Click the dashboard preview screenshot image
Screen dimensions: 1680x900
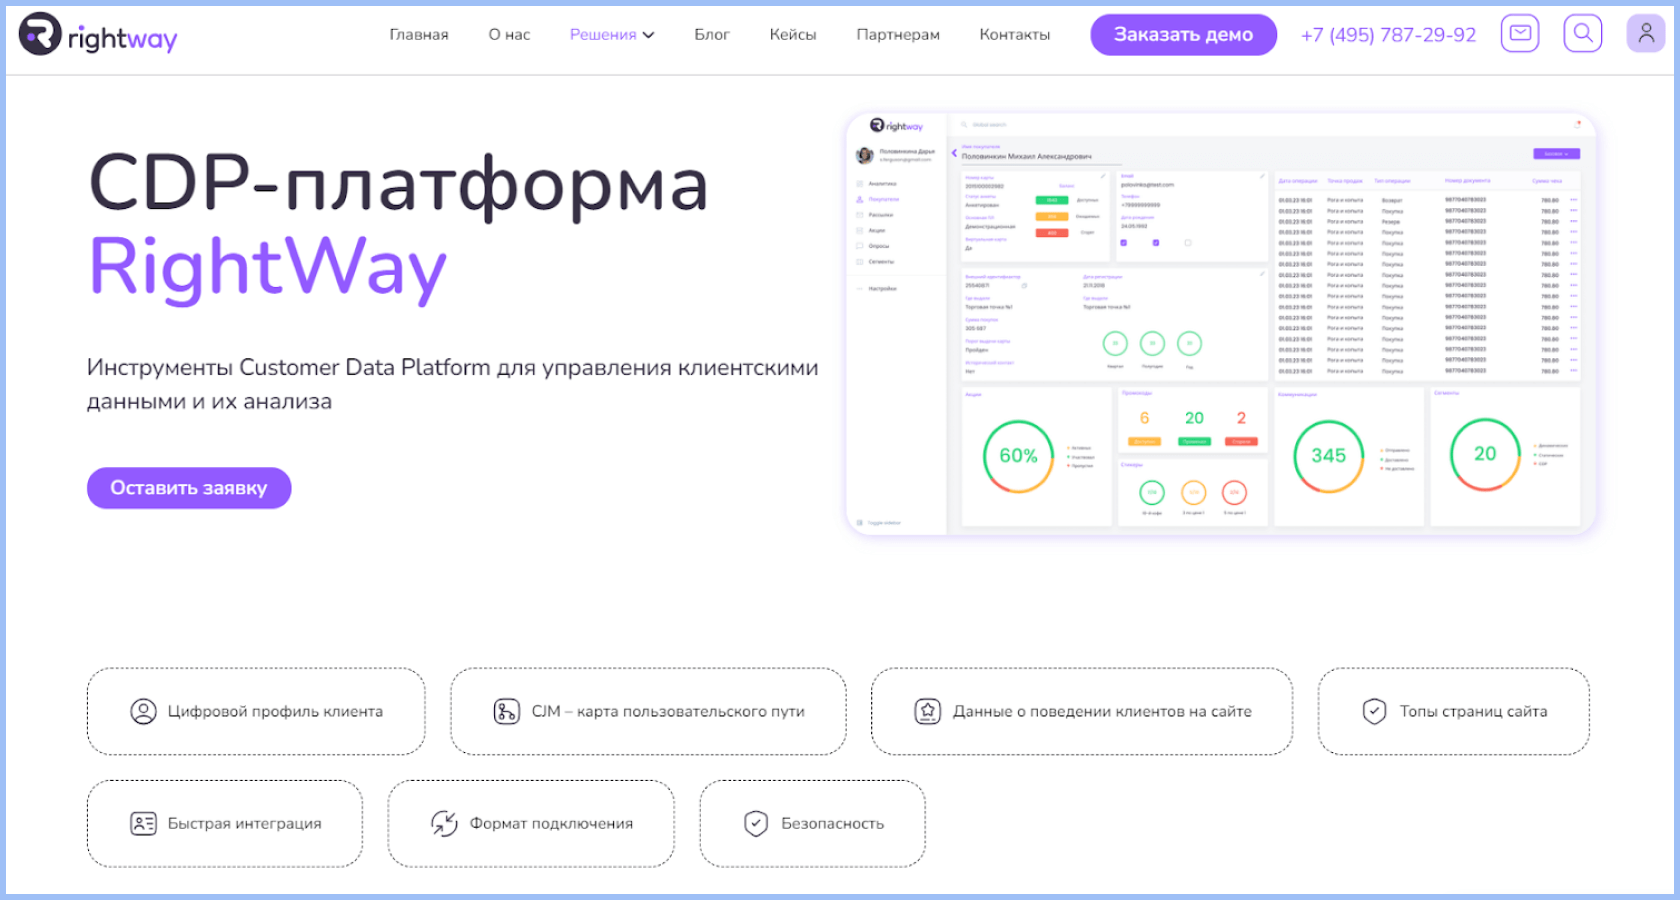pyautogui.click(x=1221, y=324)
